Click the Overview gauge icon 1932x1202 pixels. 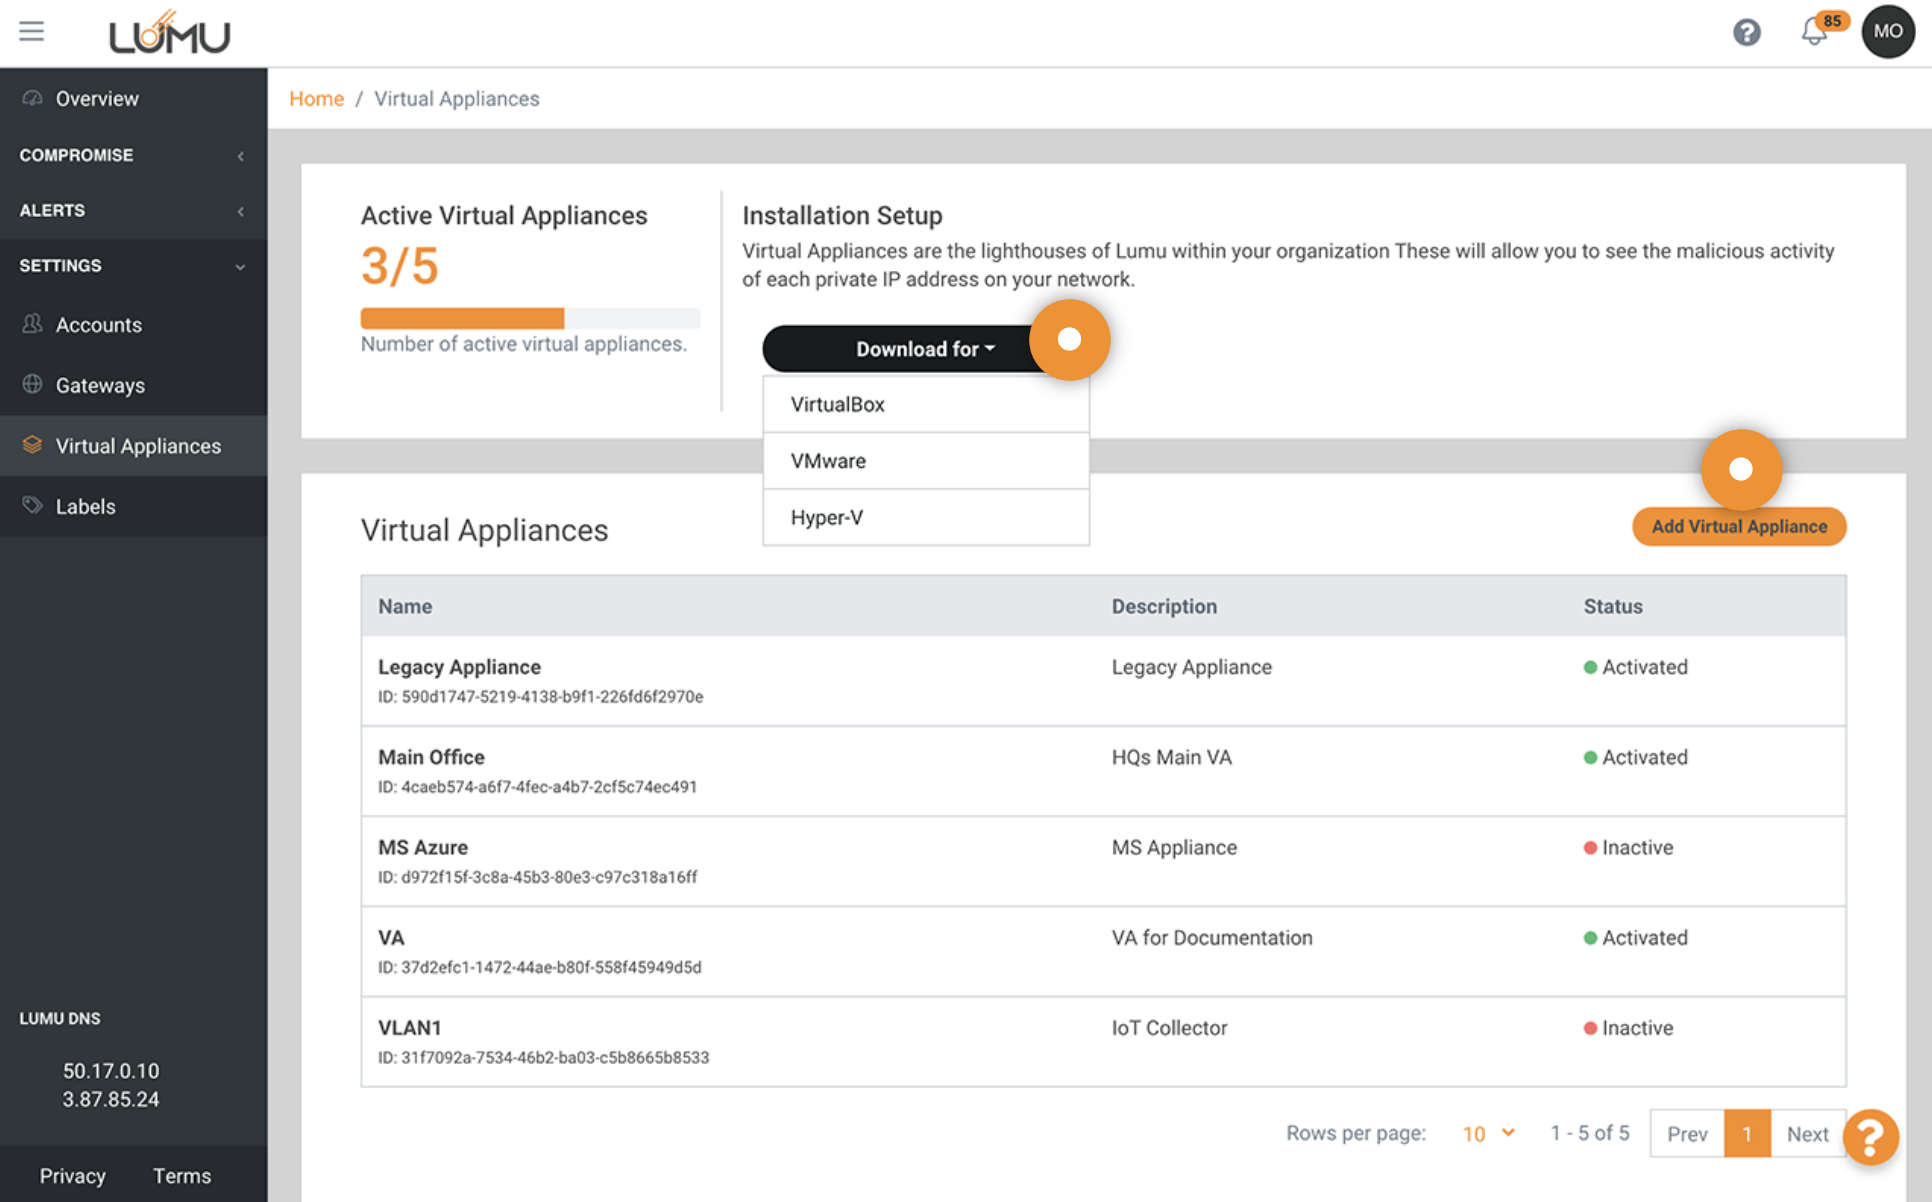coord(32,98)
